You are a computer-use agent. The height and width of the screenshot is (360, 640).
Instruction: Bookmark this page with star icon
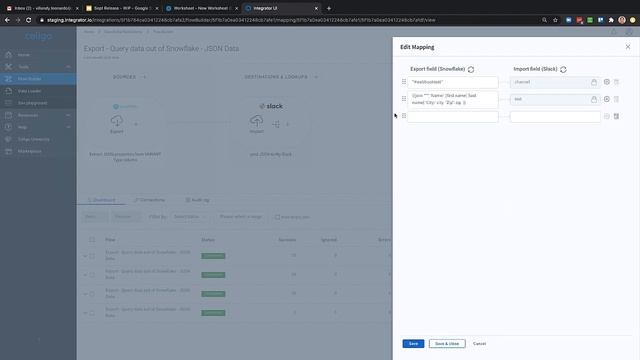(555, 20)
